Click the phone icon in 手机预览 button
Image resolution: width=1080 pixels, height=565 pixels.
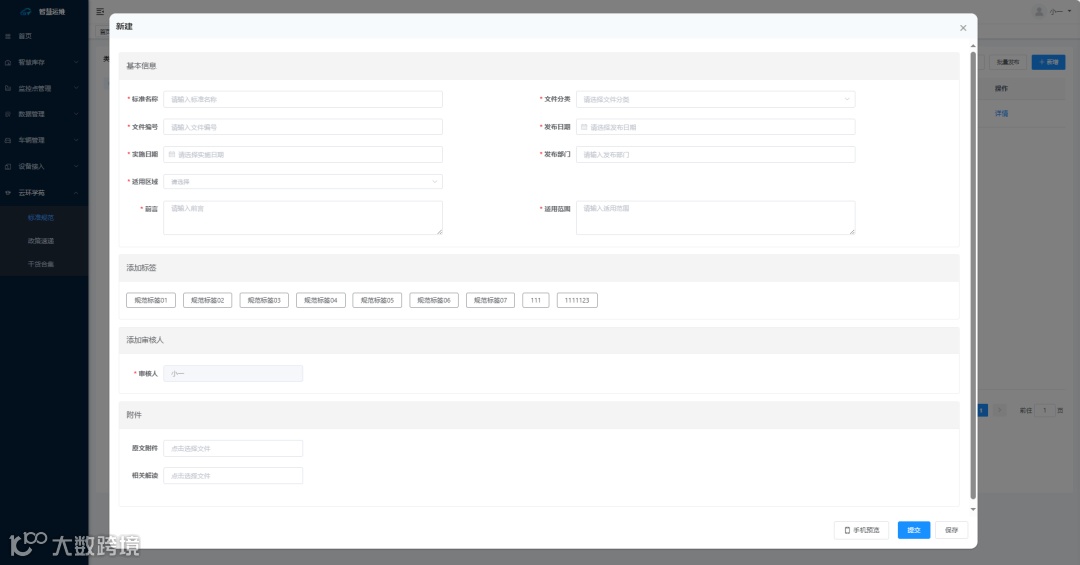tap(847, 530)
